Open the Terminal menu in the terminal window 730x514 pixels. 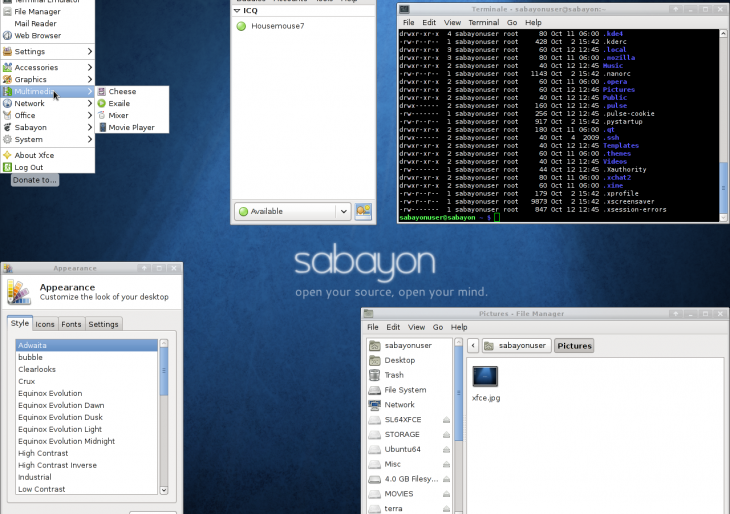pyautogui.click(x=484, y=22)
